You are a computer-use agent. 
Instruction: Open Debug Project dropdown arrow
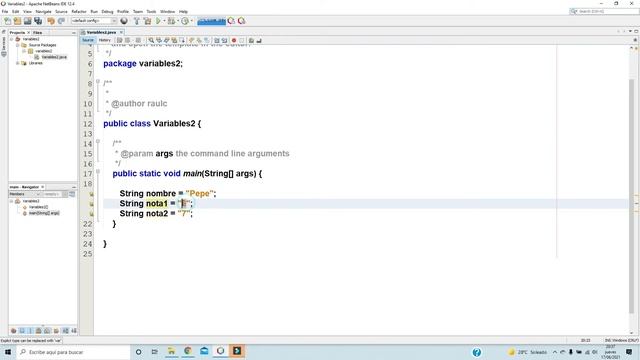click(178, 21)
